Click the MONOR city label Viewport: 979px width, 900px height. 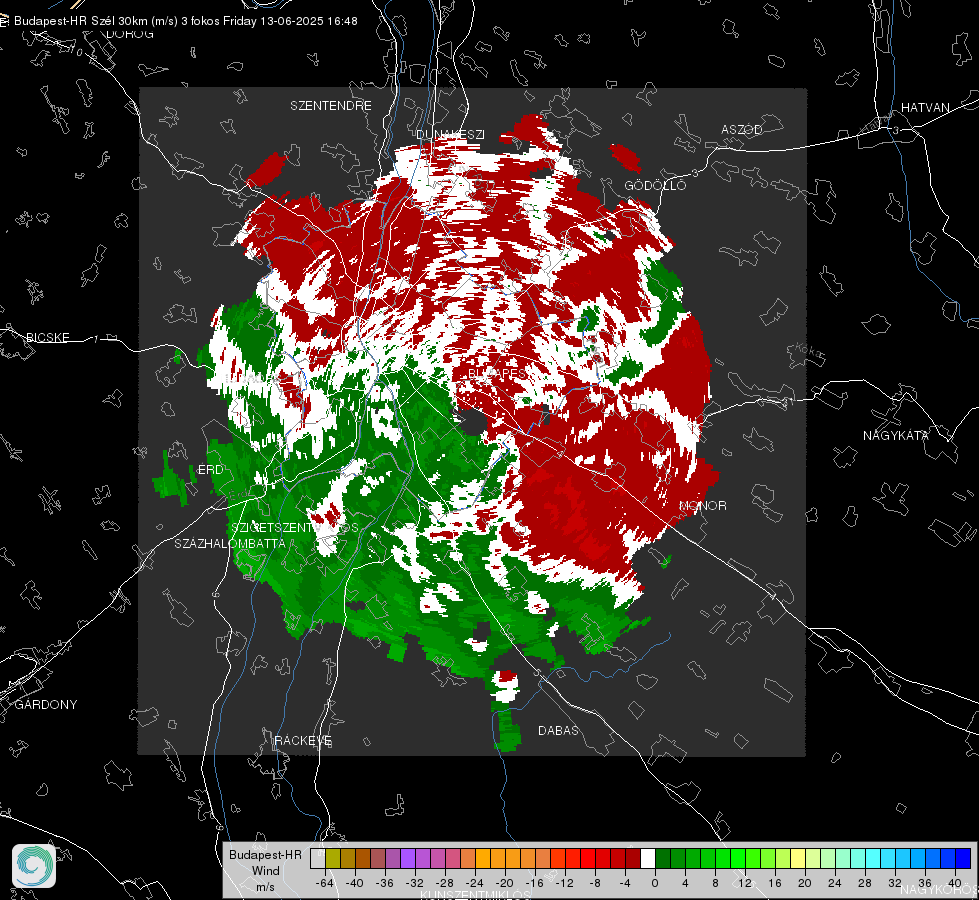click(702, 506)
